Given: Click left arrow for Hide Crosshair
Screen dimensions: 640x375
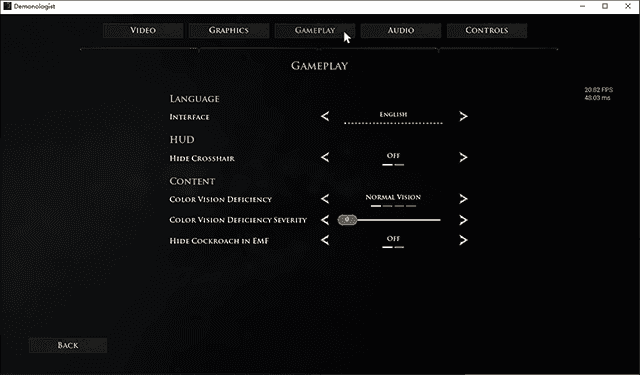Looking at the screenshot, I should coord(325,157).
